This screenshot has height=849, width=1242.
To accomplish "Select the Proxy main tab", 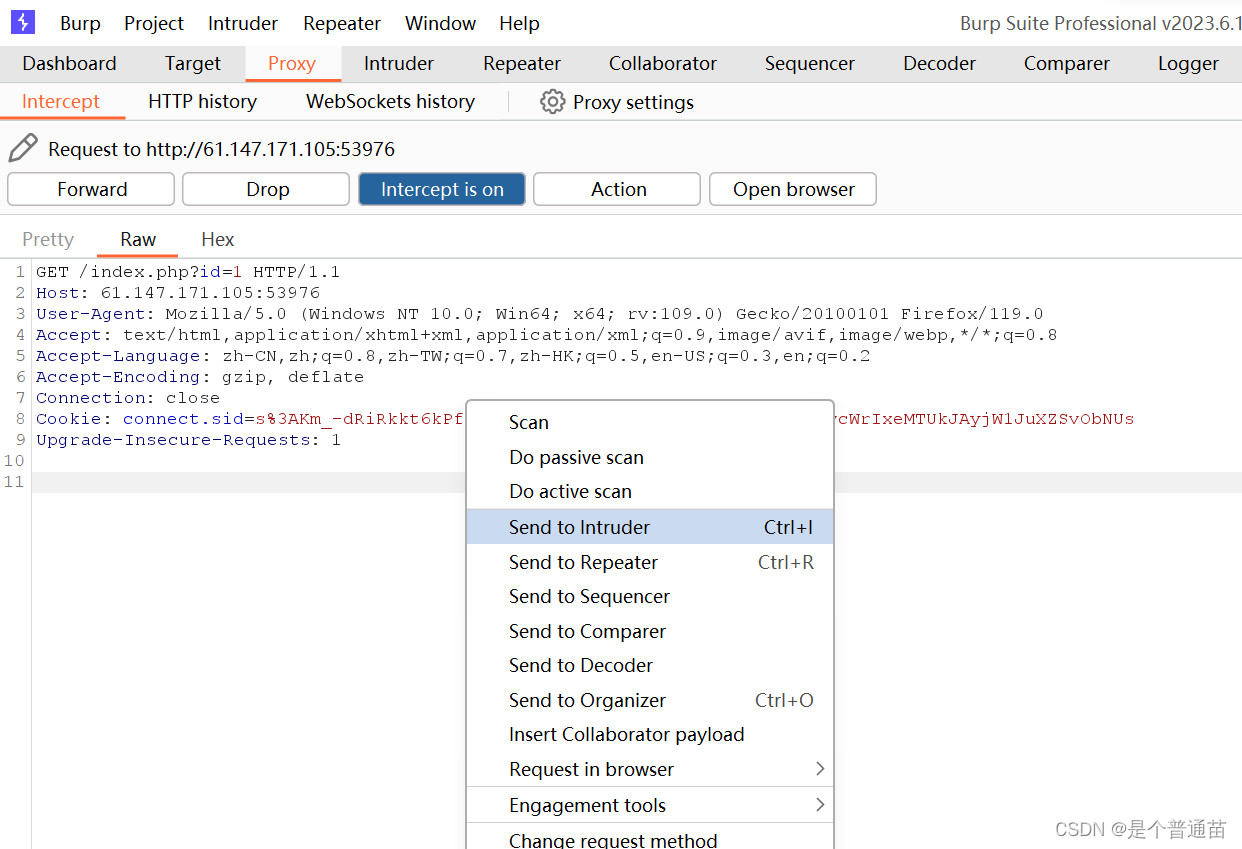I will pyautogui.click(x=292, y=63).
